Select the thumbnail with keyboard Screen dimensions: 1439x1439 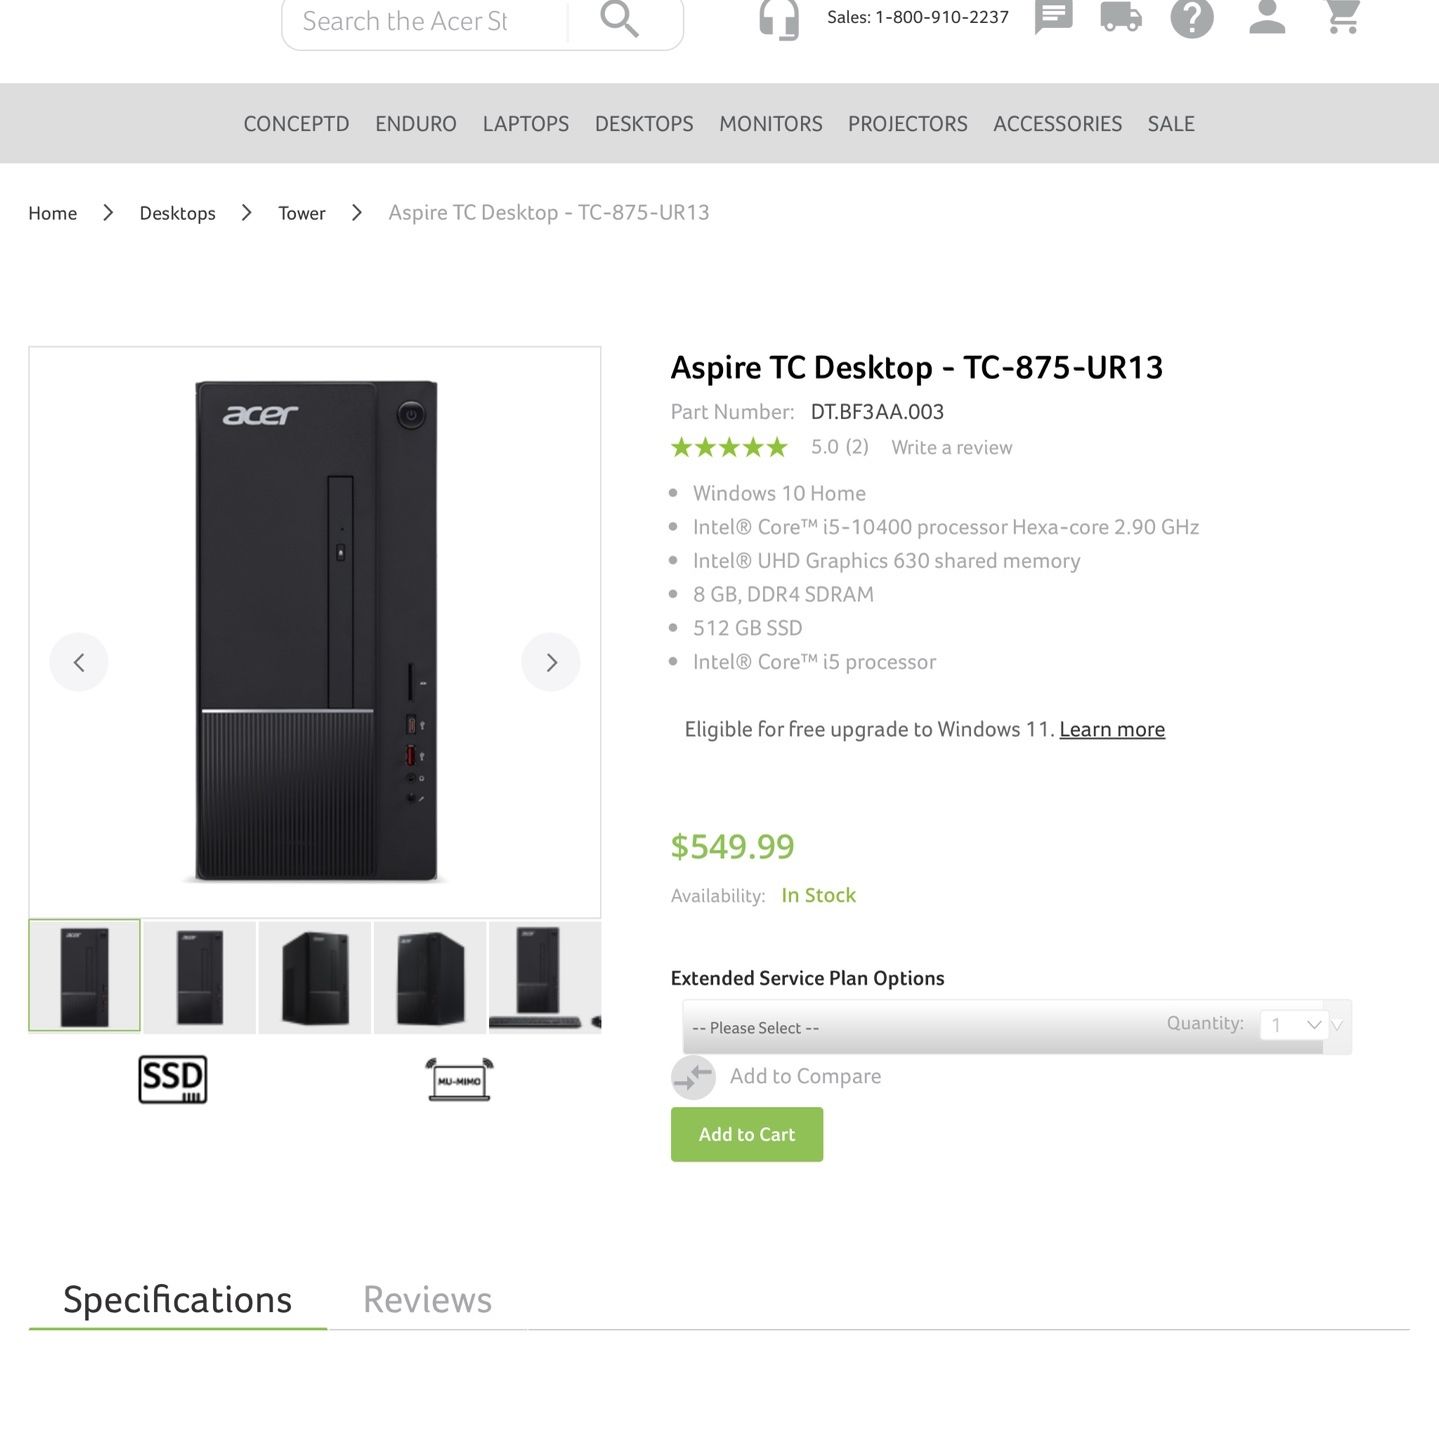pyautogui.click(x=545, y=976)
